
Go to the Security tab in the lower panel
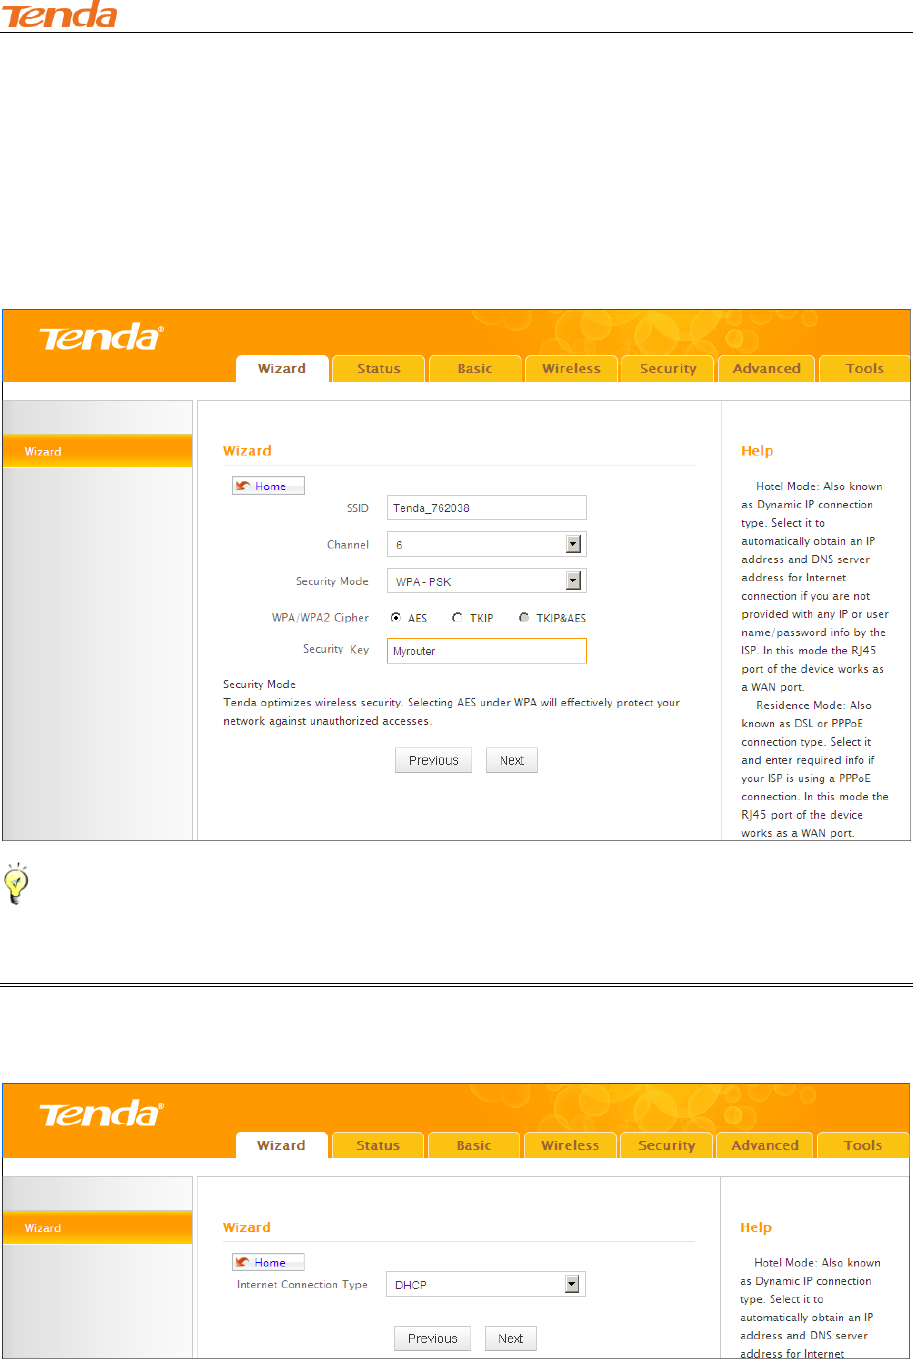pyautogui.click(x=667, y=1146)
